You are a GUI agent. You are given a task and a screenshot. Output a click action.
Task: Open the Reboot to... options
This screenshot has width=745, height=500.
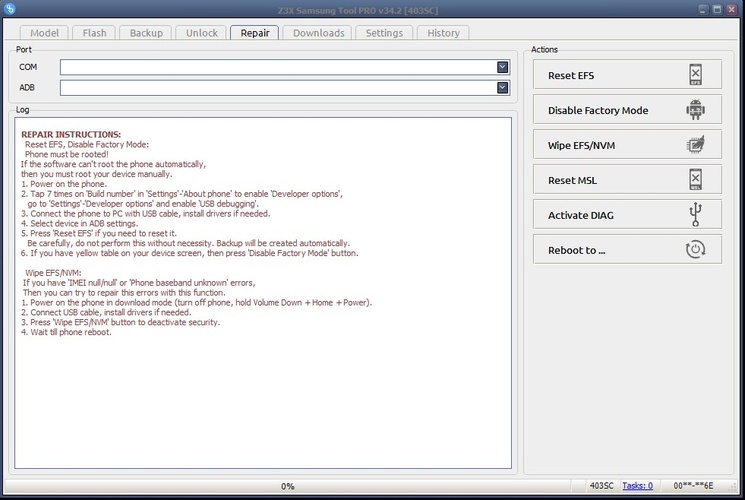627,250
